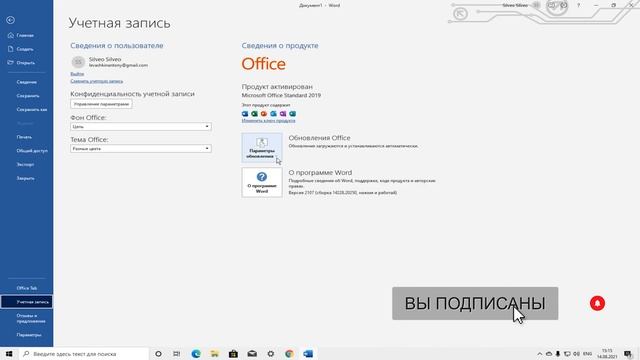Click the Выйти sign-out link
The image size is (640, 360).
tap(77, 74)
